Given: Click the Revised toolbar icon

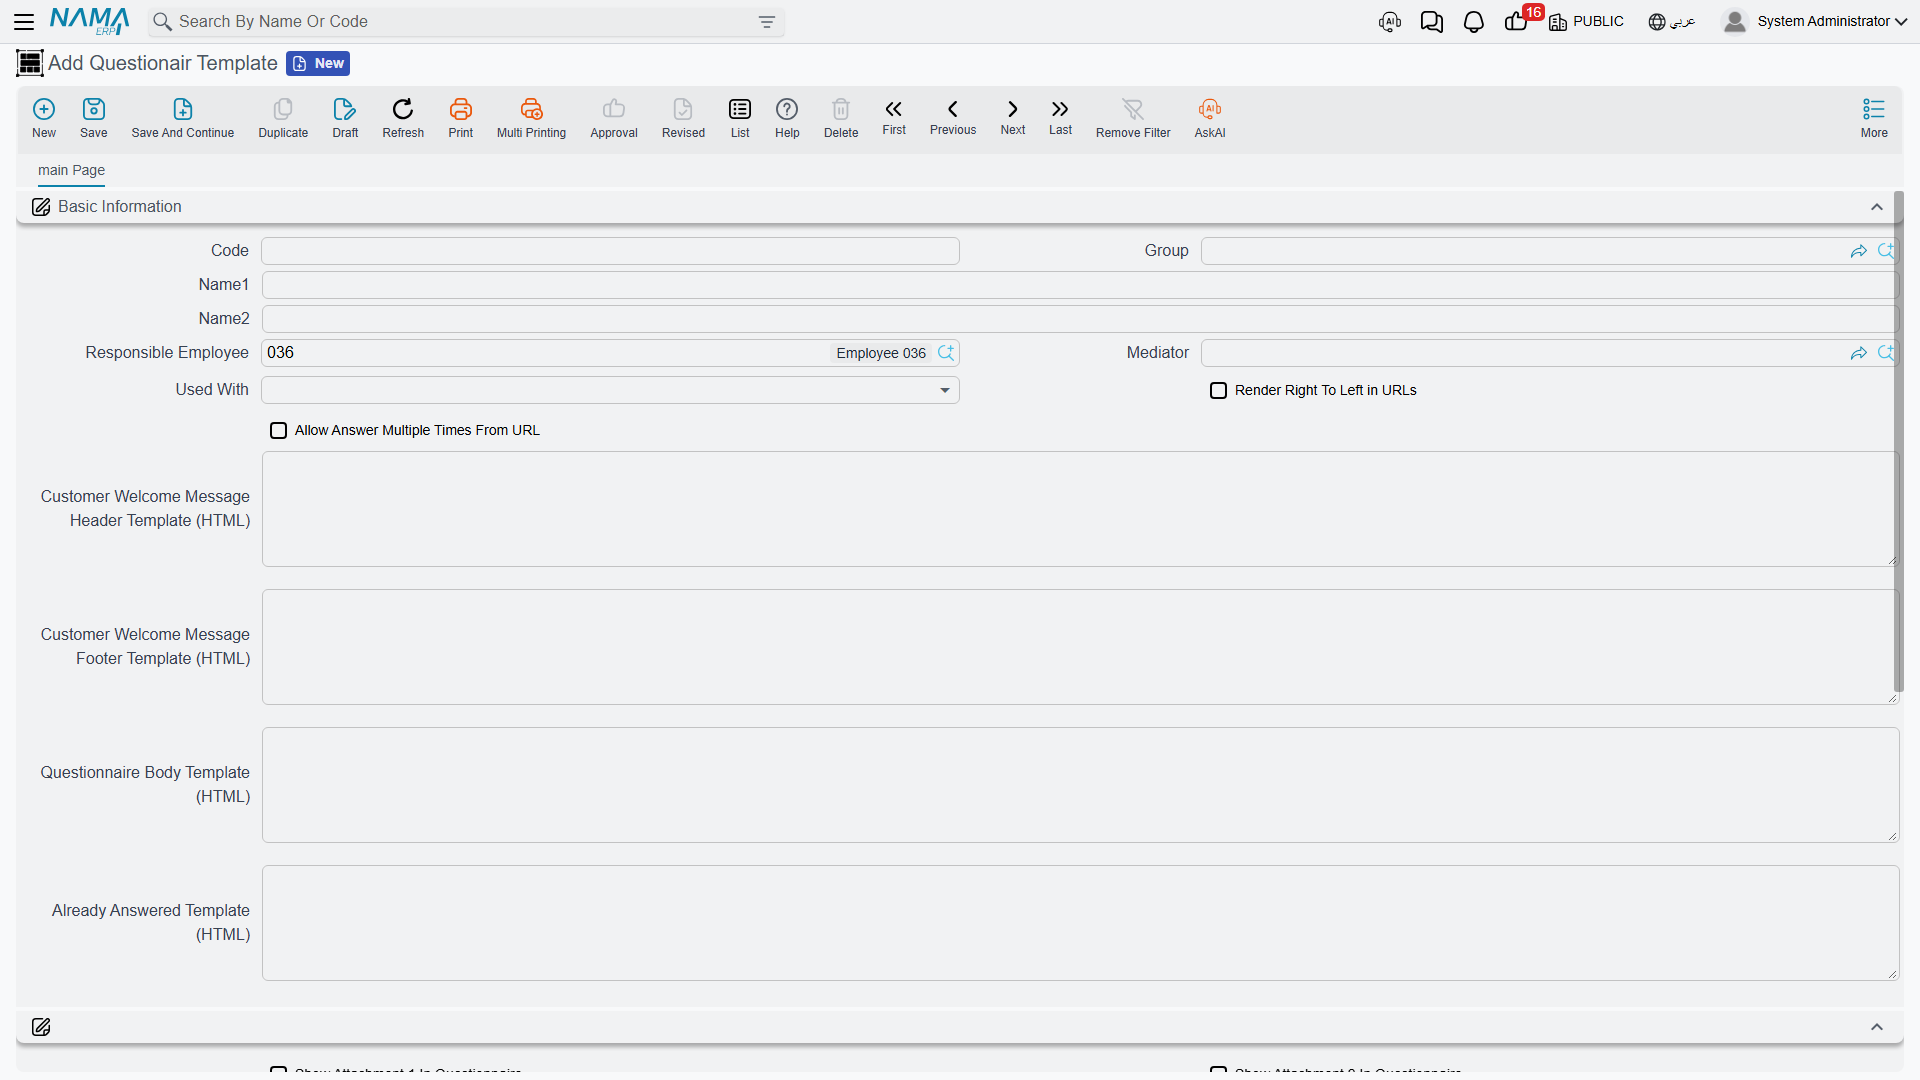Looking at the screenshot, I should point(683,117).
